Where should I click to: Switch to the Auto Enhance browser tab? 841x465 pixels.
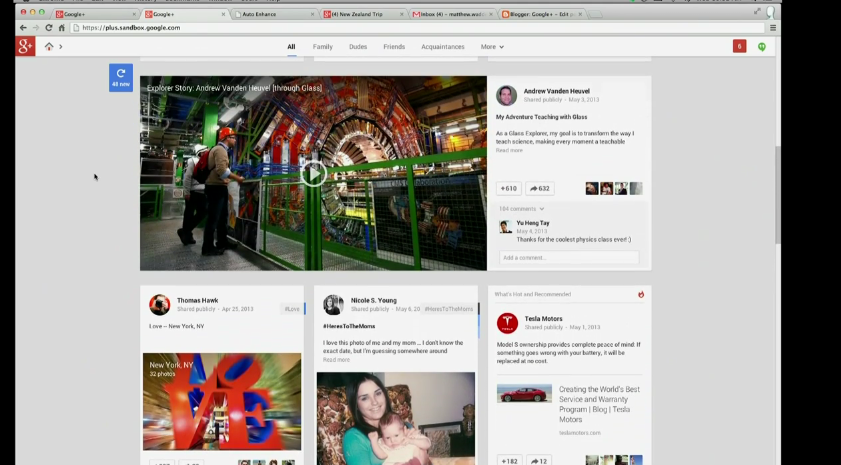(x=275, y=14)
